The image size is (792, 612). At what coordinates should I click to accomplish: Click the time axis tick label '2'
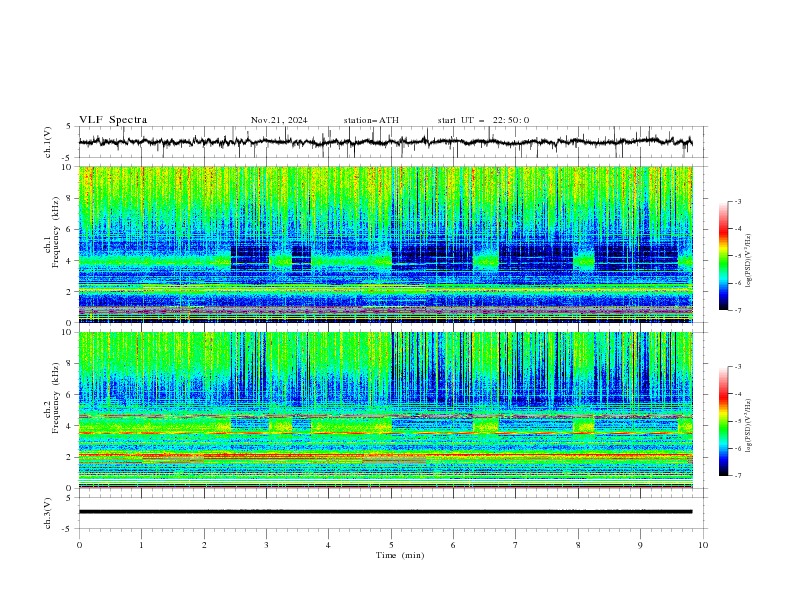point(204,545)
